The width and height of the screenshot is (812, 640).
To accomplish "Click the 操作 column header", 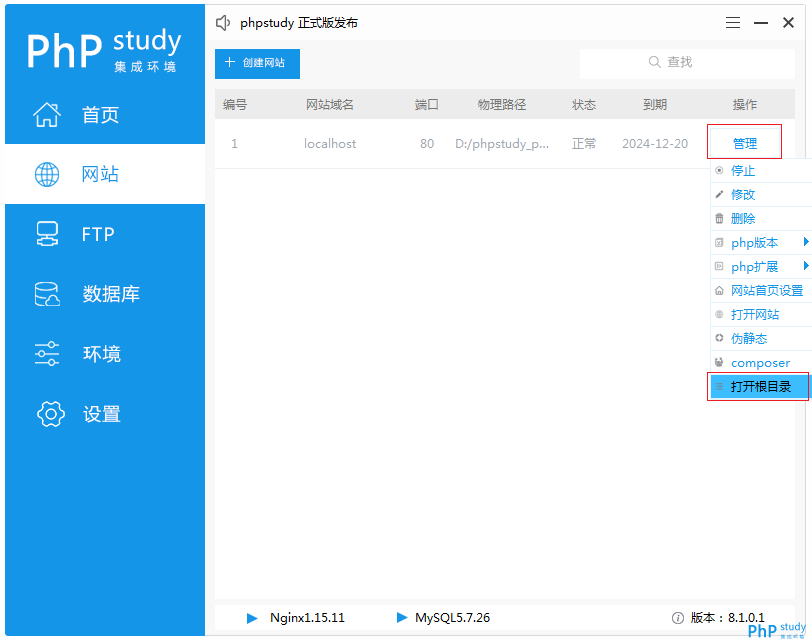I will pyautogui.click(x=745, y=105).
